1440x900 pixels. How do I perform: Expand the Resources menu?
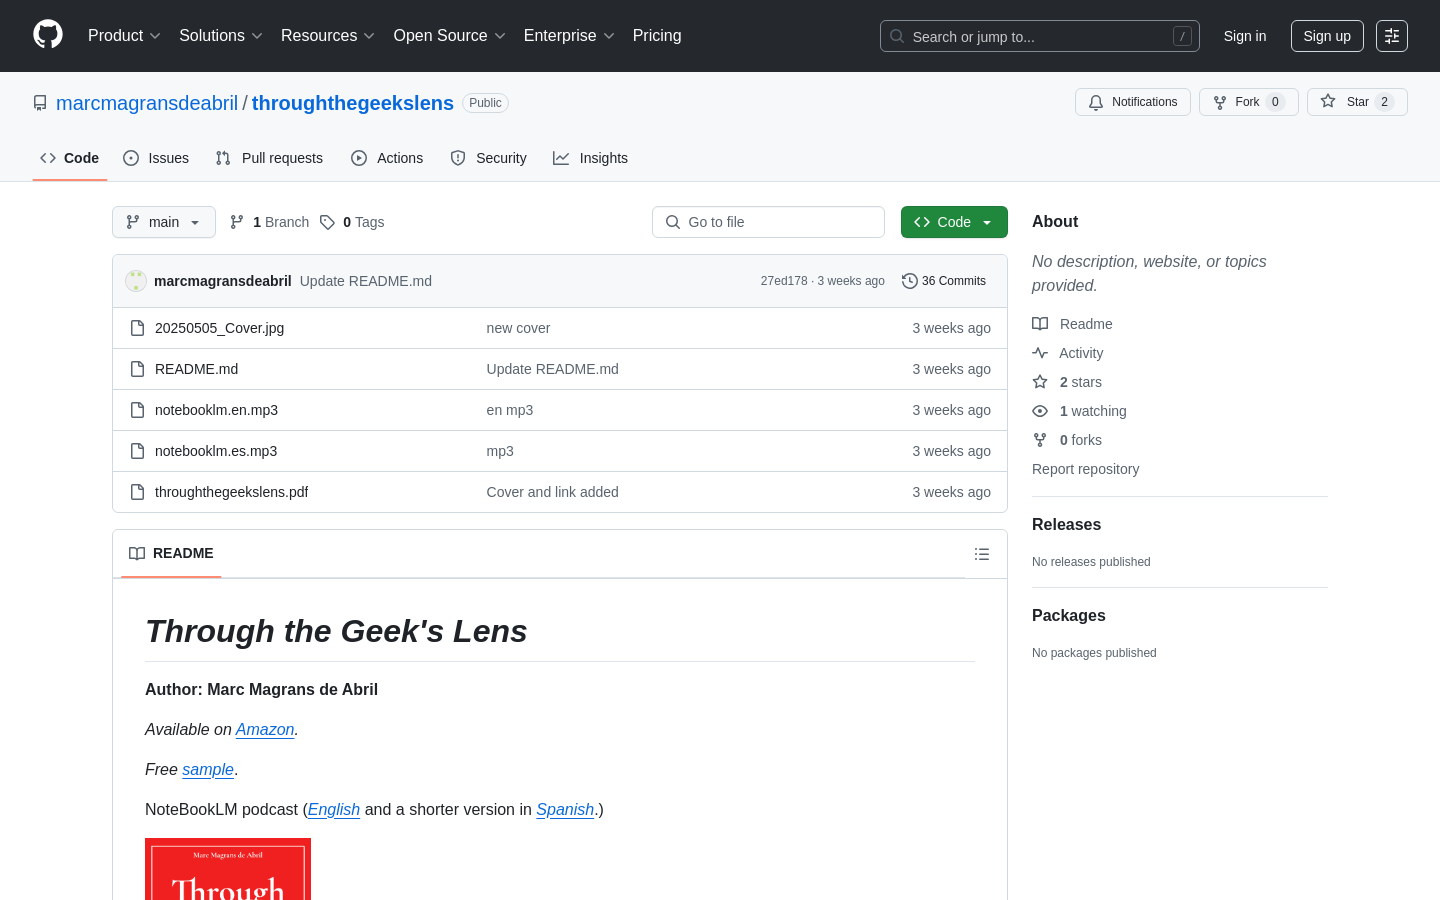[328, 36]
